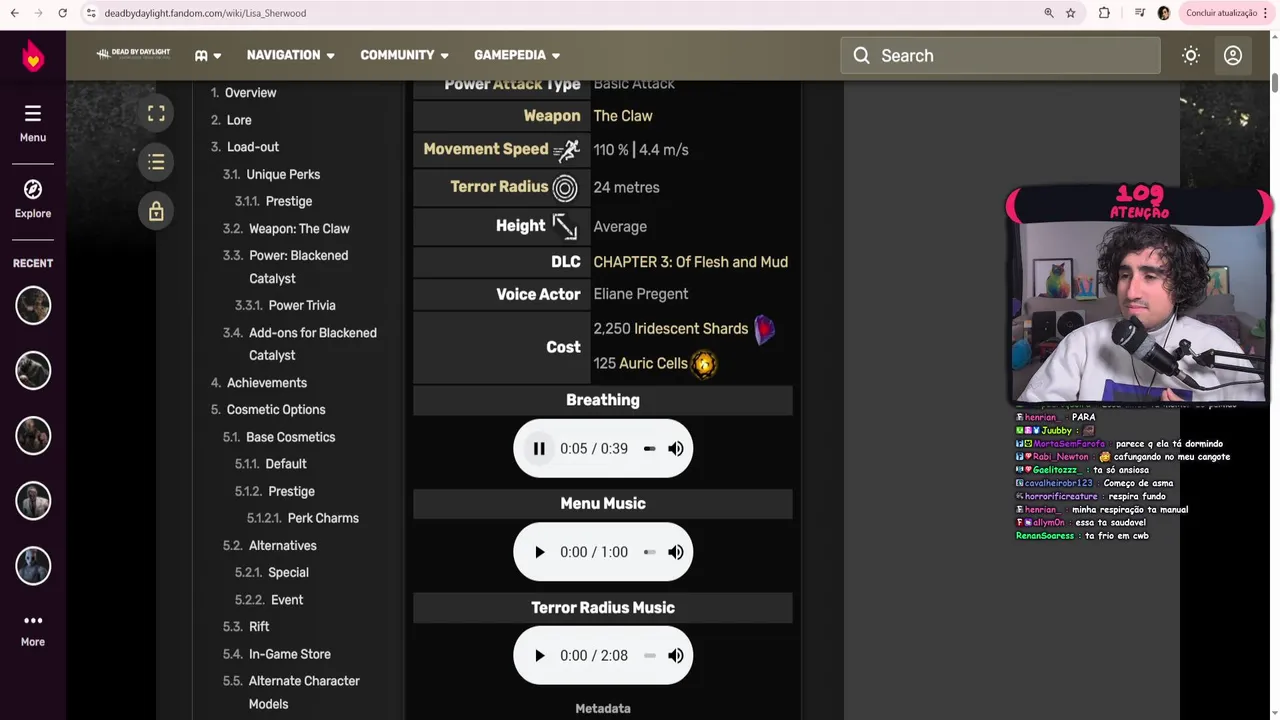Viewport: 1280px width, 720px height.
Task: Open the browser profile avatar
Action: [1164, 13]
